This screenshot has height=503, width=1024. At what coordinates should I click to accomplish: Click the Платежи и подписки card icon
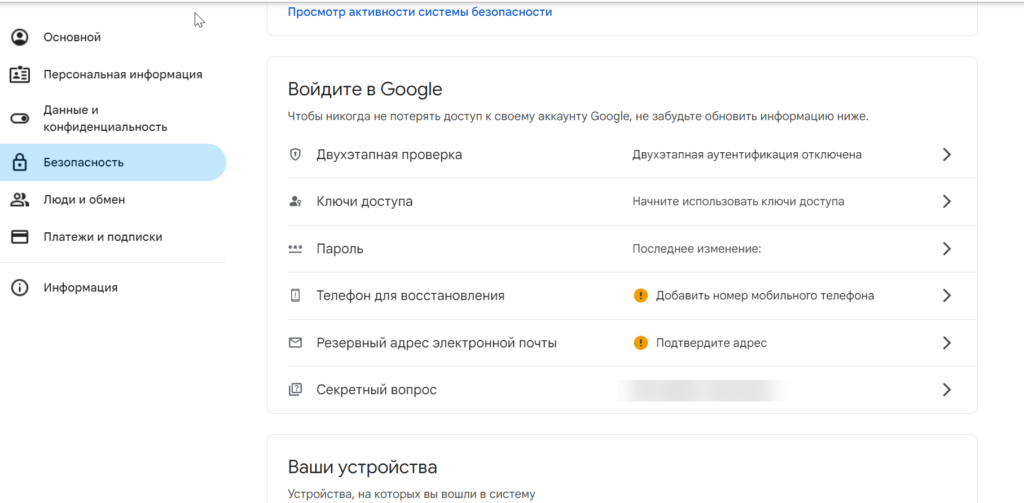20,237
